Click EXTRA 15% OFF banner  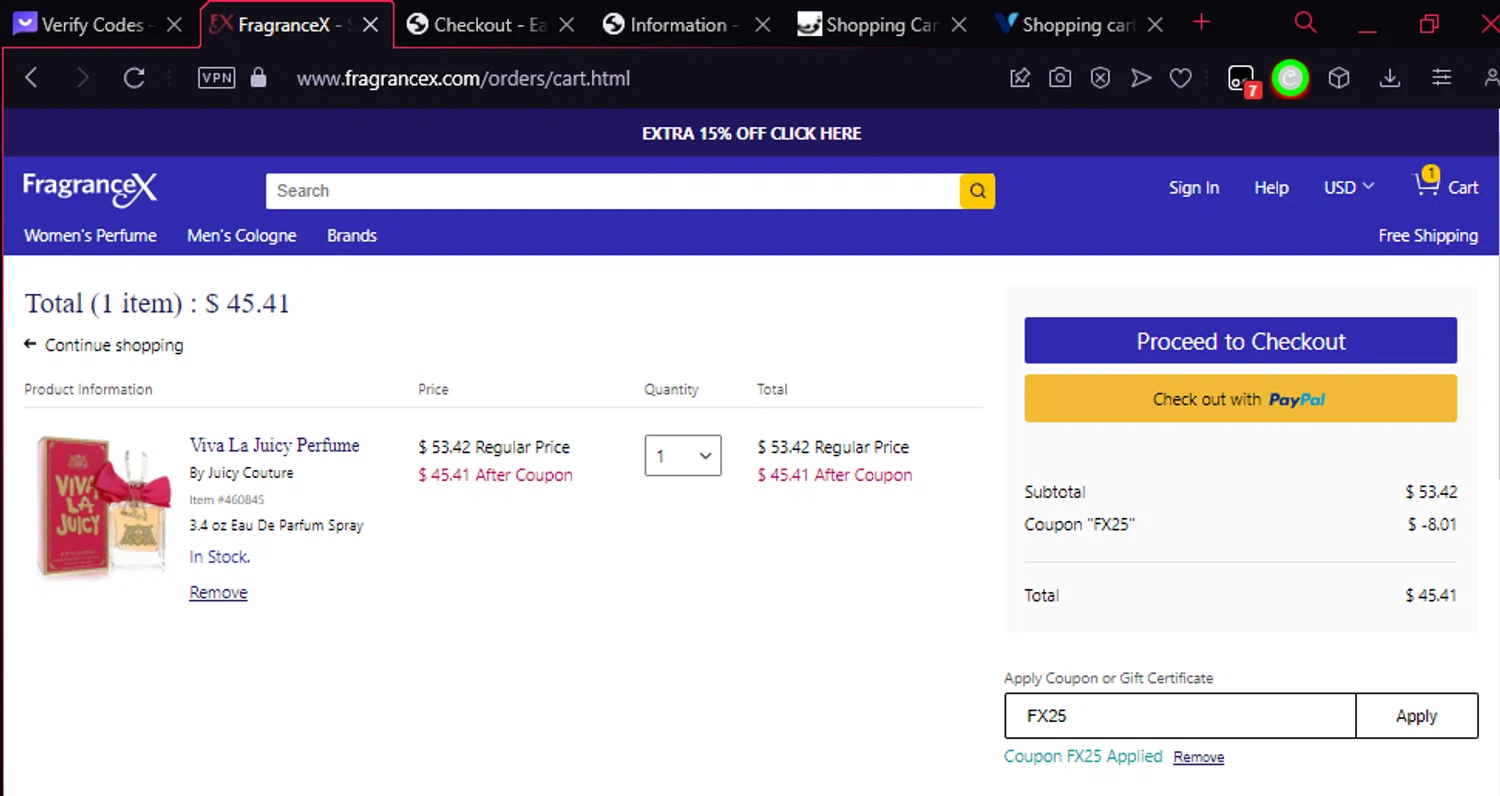click(x=751, y=133)
